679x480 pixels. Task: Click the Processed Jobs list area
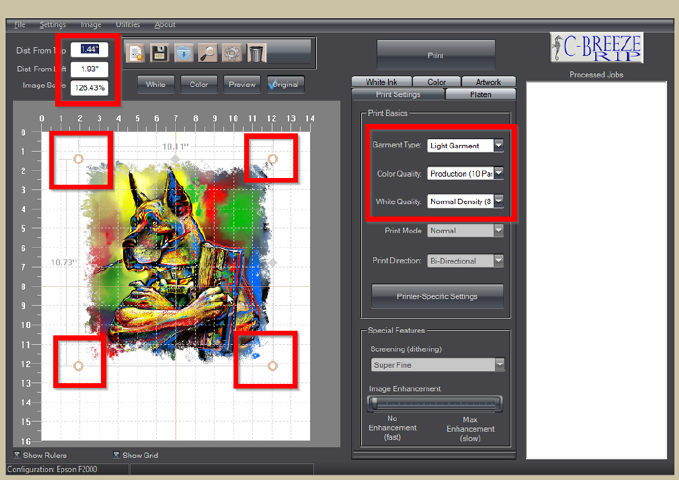click(x=596, y=270)
